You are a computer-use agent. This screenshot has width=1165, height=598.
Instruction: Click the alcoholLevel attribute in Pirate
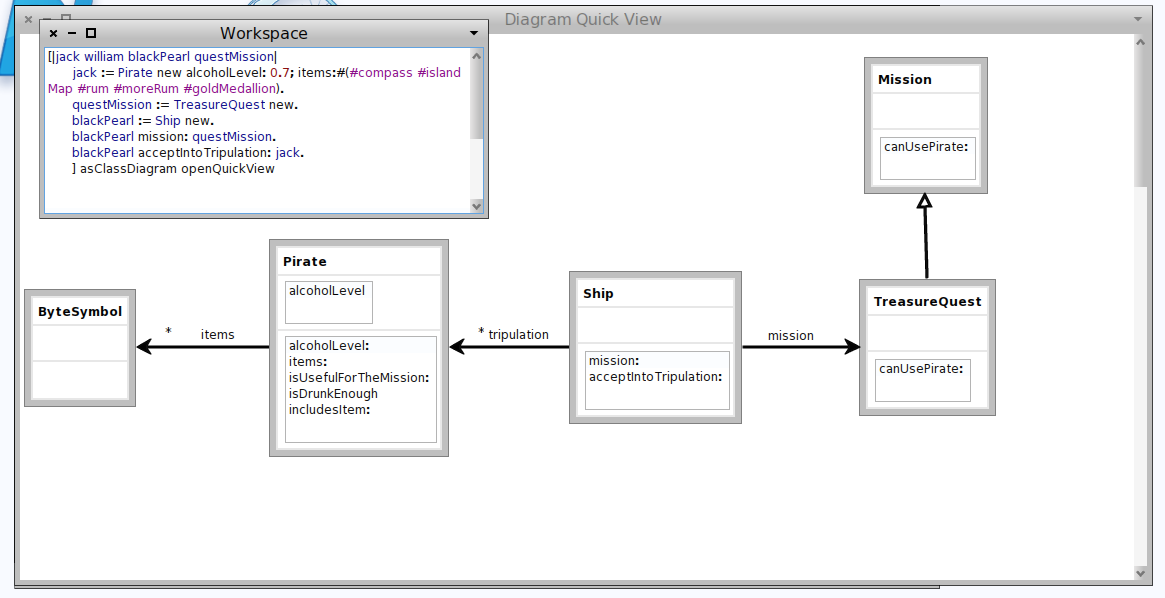327,290
